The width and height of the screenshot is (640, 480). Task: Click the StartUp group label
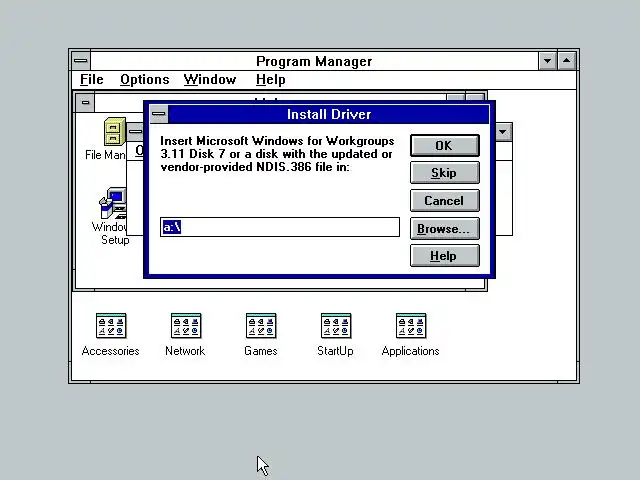(x=336, y=351)
